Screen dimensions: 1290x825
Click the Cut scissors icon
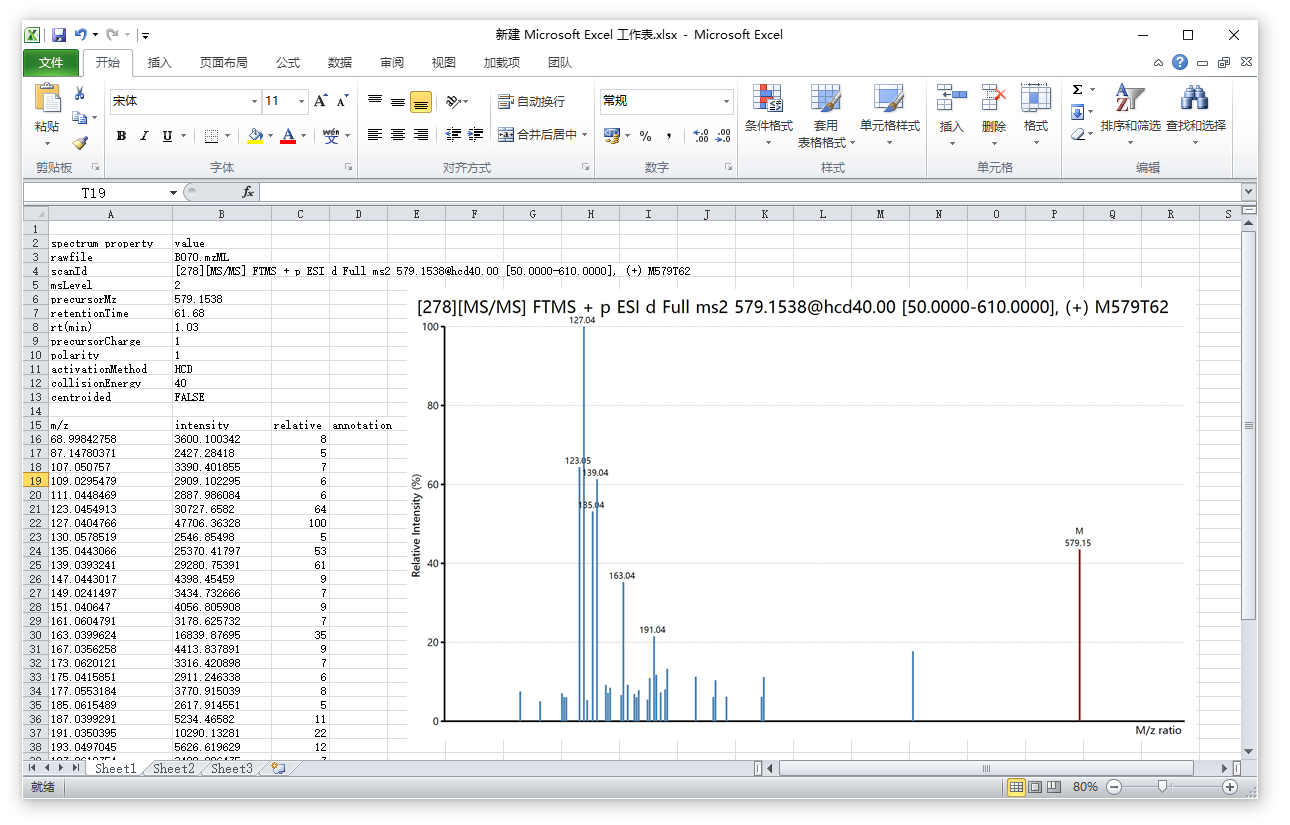[80, 94]
